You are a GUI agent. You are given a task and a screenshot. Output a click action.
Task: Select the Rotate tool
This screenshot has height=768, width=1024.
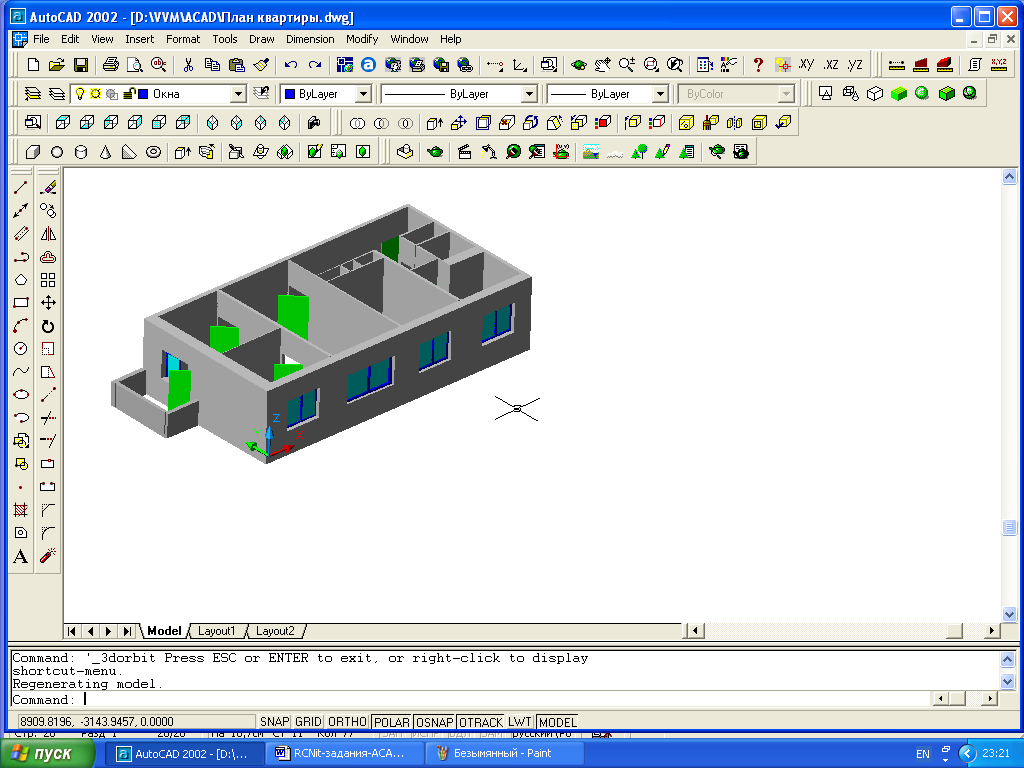48,326
